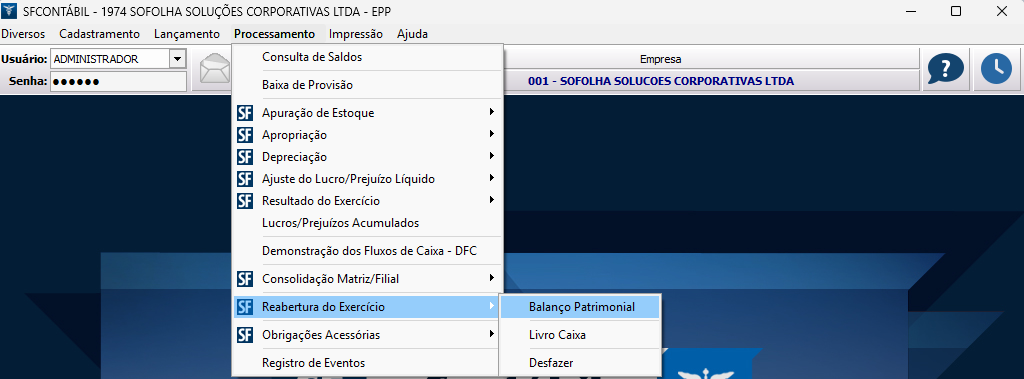Viewport: 1024px width, 379px height.
Task: Open the clock icon in toolbar
Action: (996, 69)
